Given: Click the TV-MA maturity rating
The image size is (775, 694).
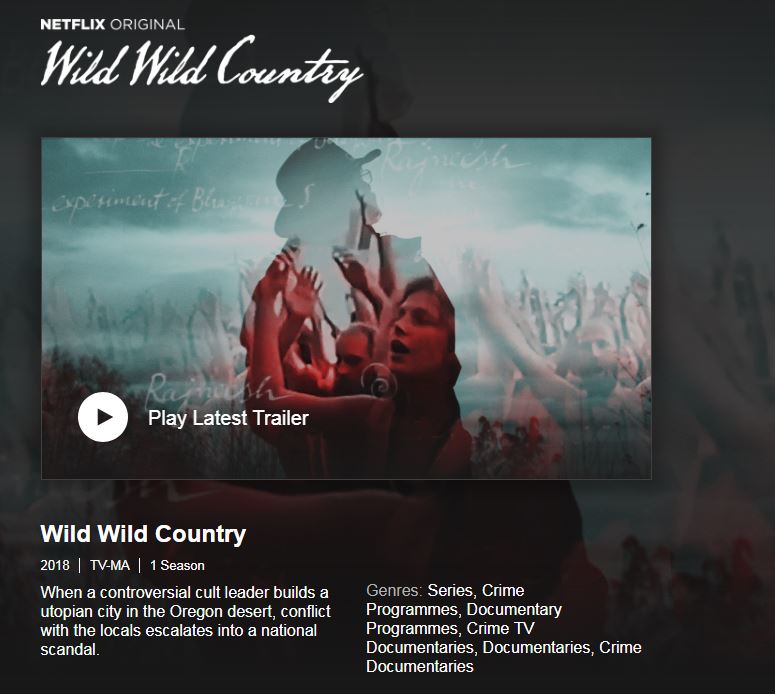Looking at the screenshot, I should point(110,565).
